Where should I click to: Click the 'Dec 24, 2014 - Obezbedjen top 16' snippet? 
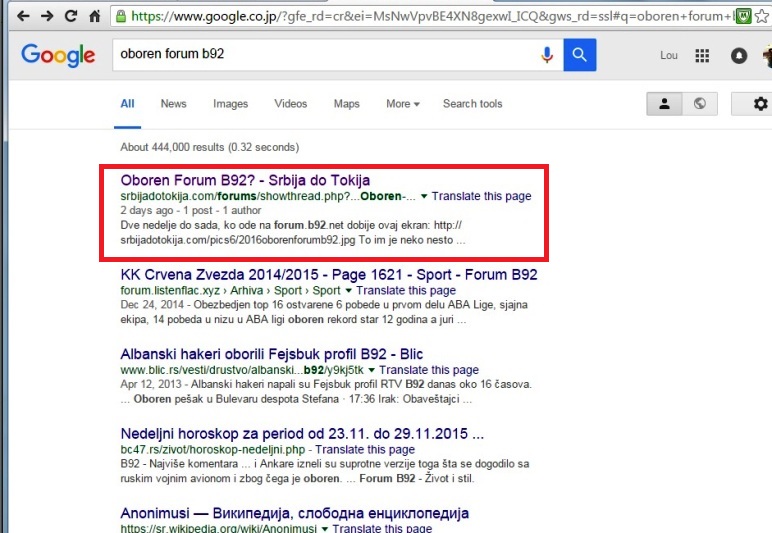point(323,312)
